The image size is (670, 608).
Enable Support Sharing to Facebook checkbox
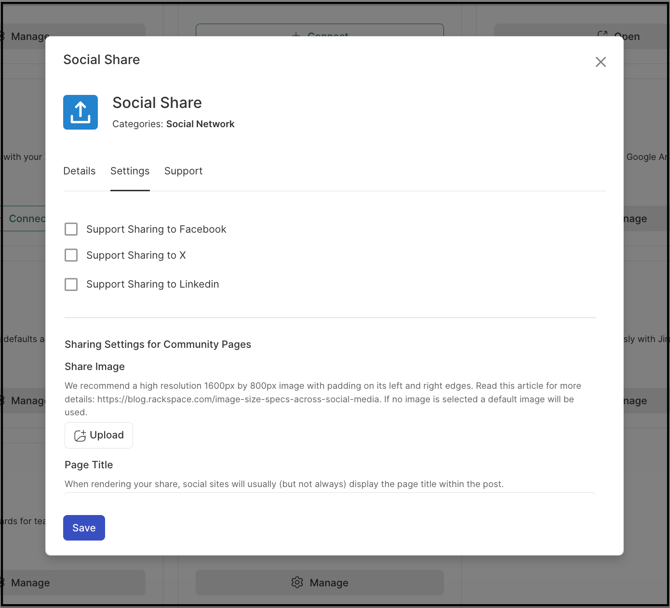point(71,229)
